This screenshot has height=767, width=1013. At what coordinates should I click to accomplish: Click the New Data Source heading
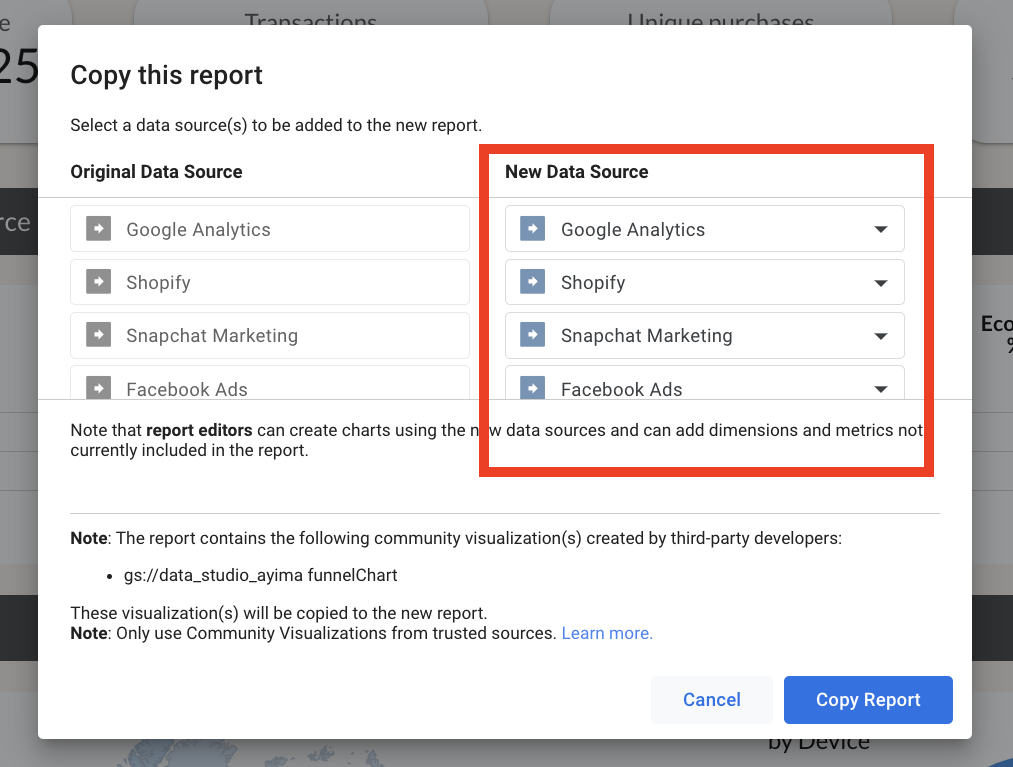tap(576, 172)
